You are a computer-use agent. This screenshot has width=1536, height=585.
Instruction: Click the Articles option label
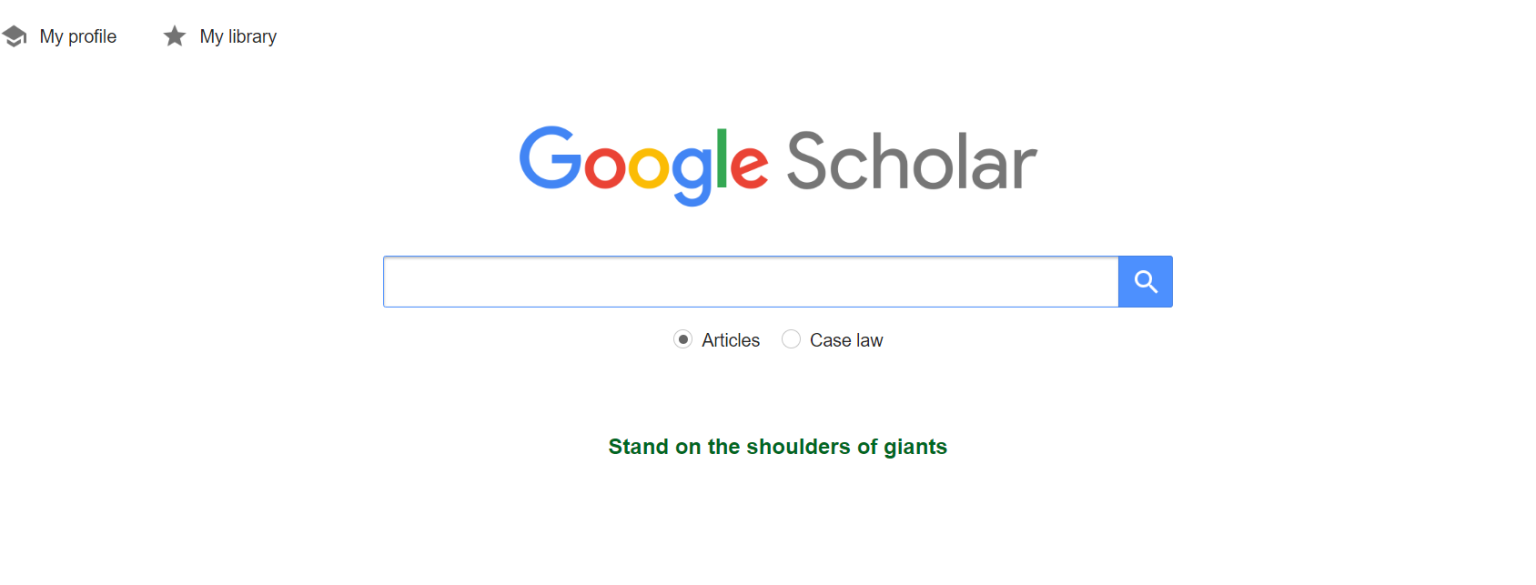(730, 340)
